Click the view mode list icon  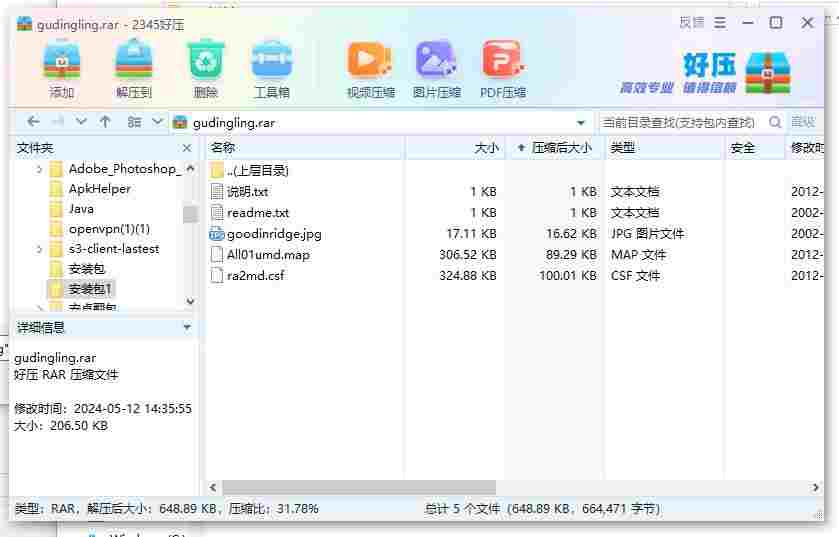click(x=134, y=122)
